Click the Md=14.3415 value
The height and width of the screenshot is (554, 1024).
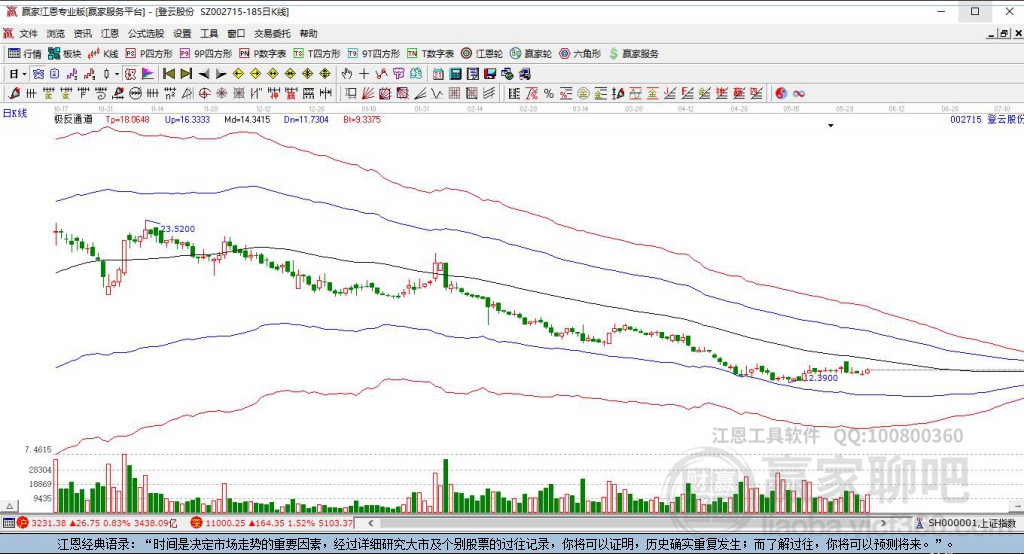(247, 120)
